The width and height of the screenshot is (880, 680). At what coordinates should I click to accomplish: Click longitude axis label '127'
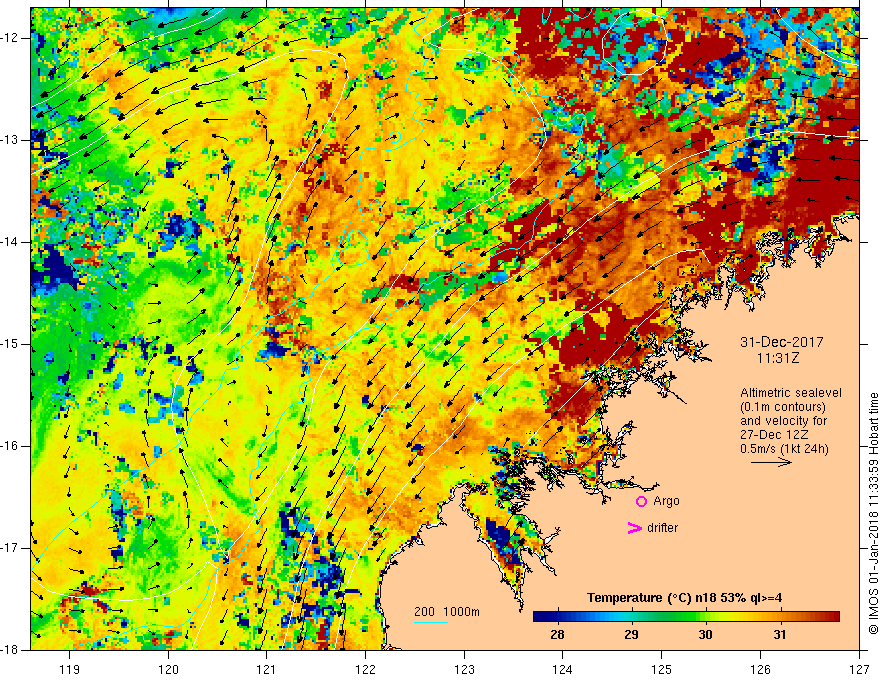click(x=859, y=669)
